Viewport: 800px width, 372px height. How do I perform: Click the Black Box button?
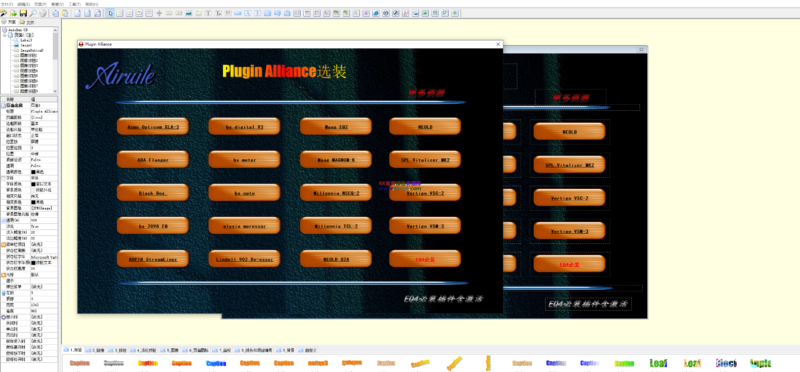coord(153,192)
